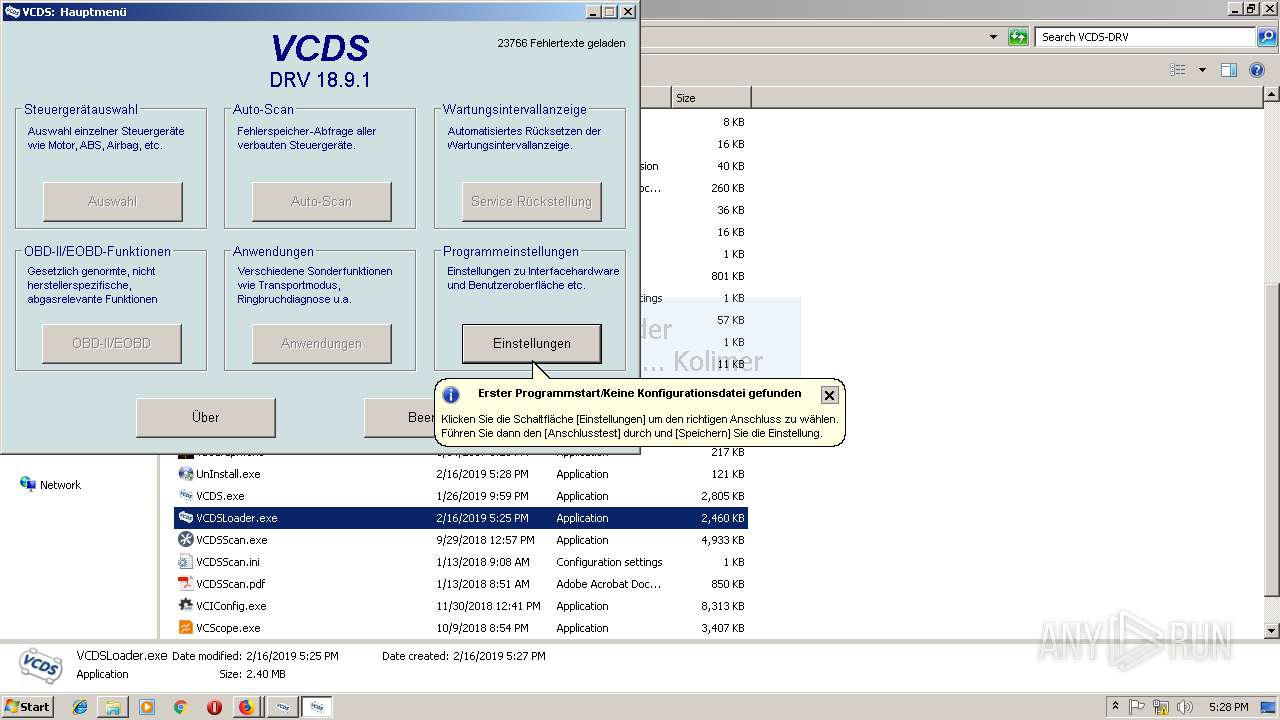This screenshot has height=720, width=1280.
Task: Open Opera from the taskbar
Action: point(214,707)
